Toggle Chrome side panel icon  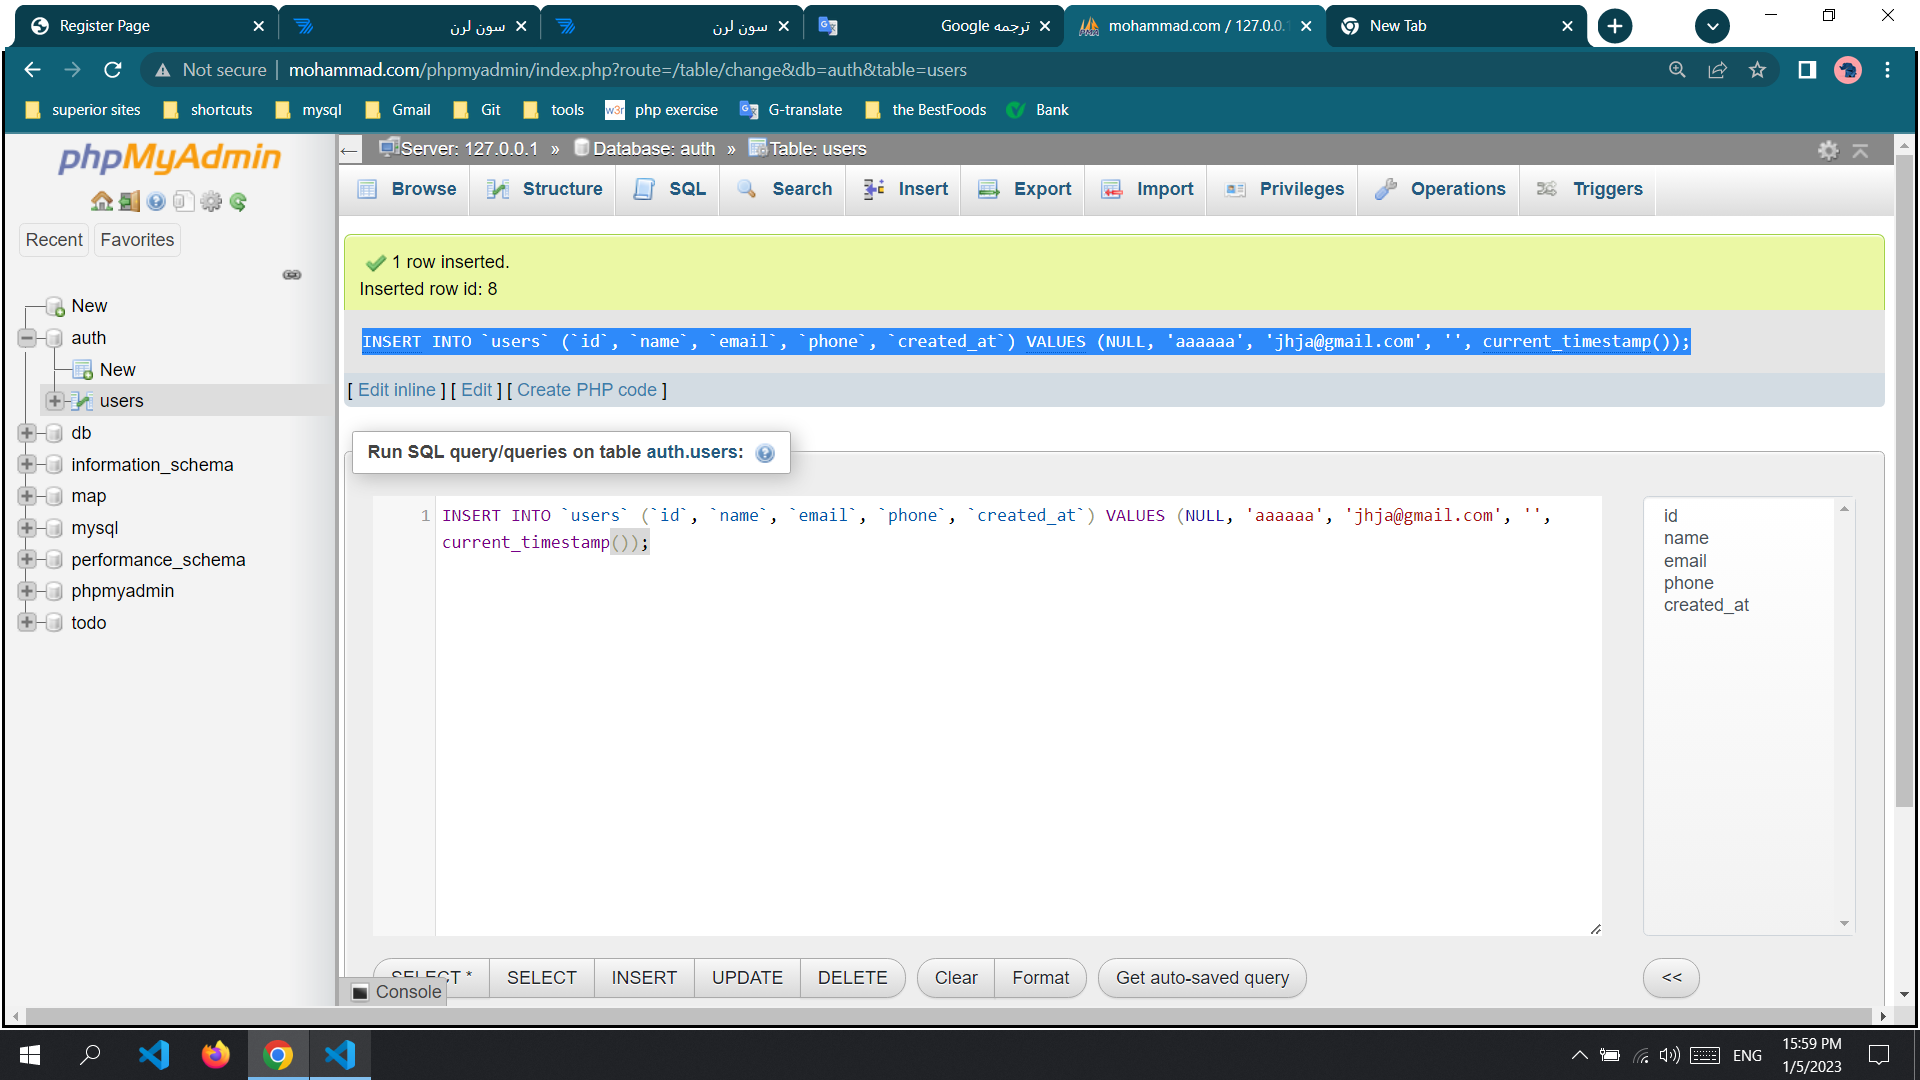pyautogui.click(x=1807, y=70)
